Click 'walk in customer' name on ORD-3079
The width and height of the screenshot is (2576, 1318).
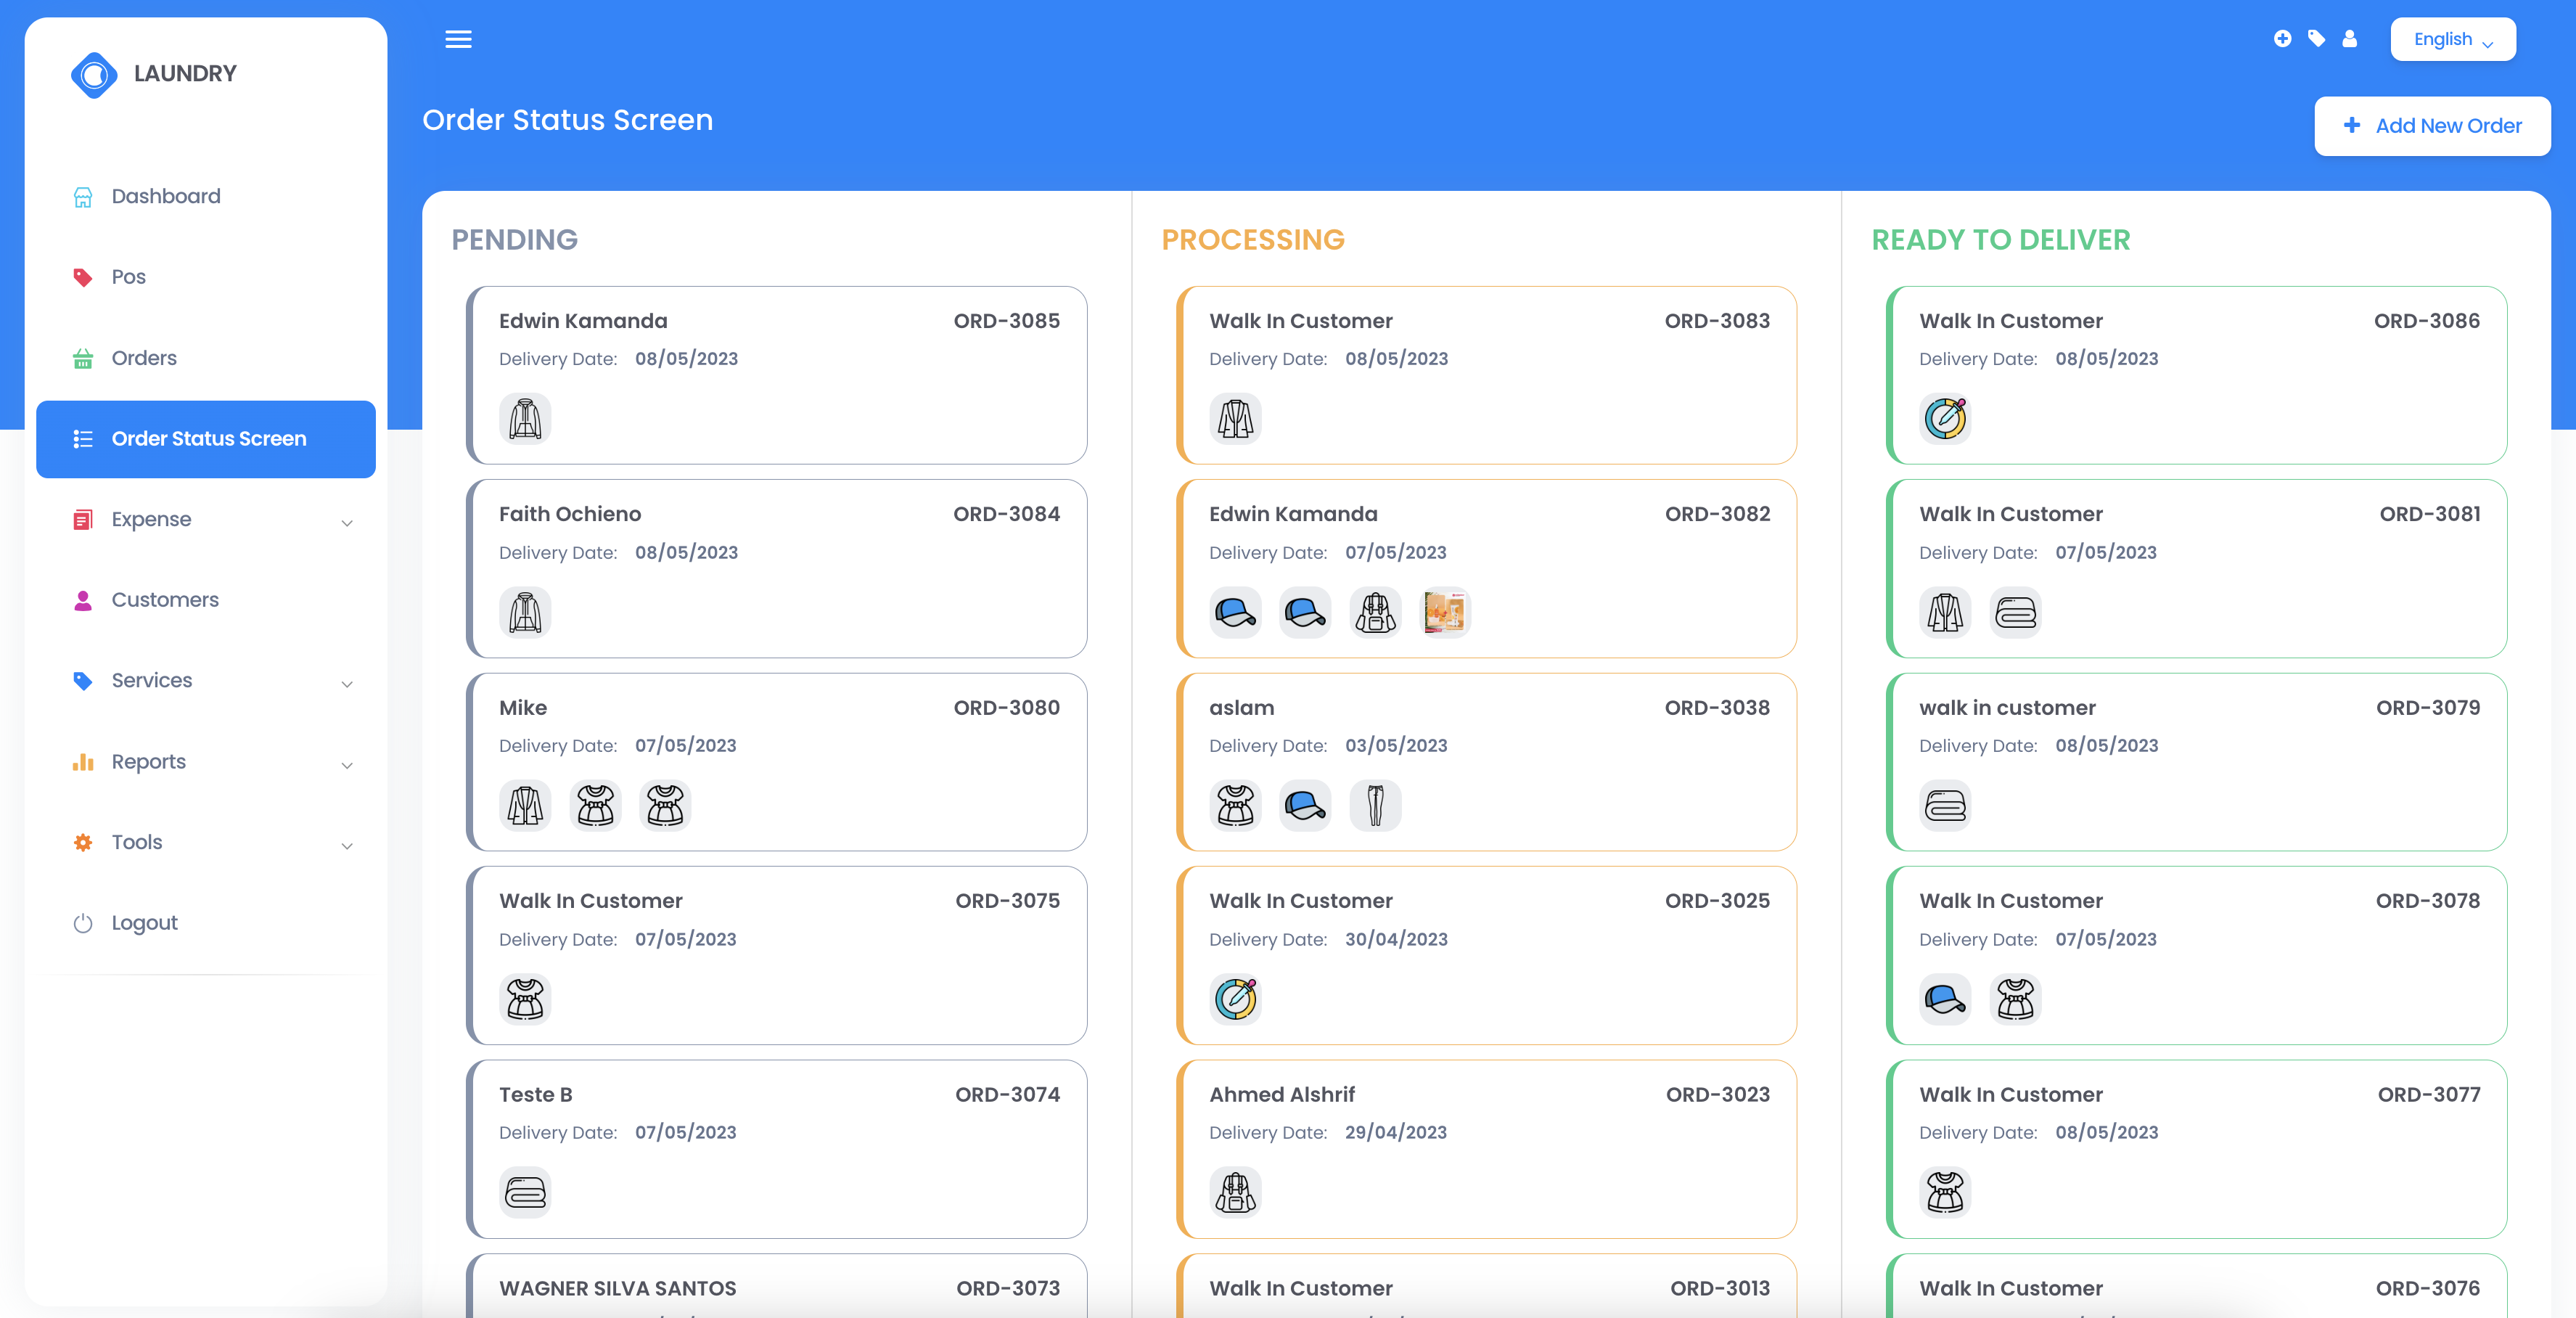(x=2007, y=708)
